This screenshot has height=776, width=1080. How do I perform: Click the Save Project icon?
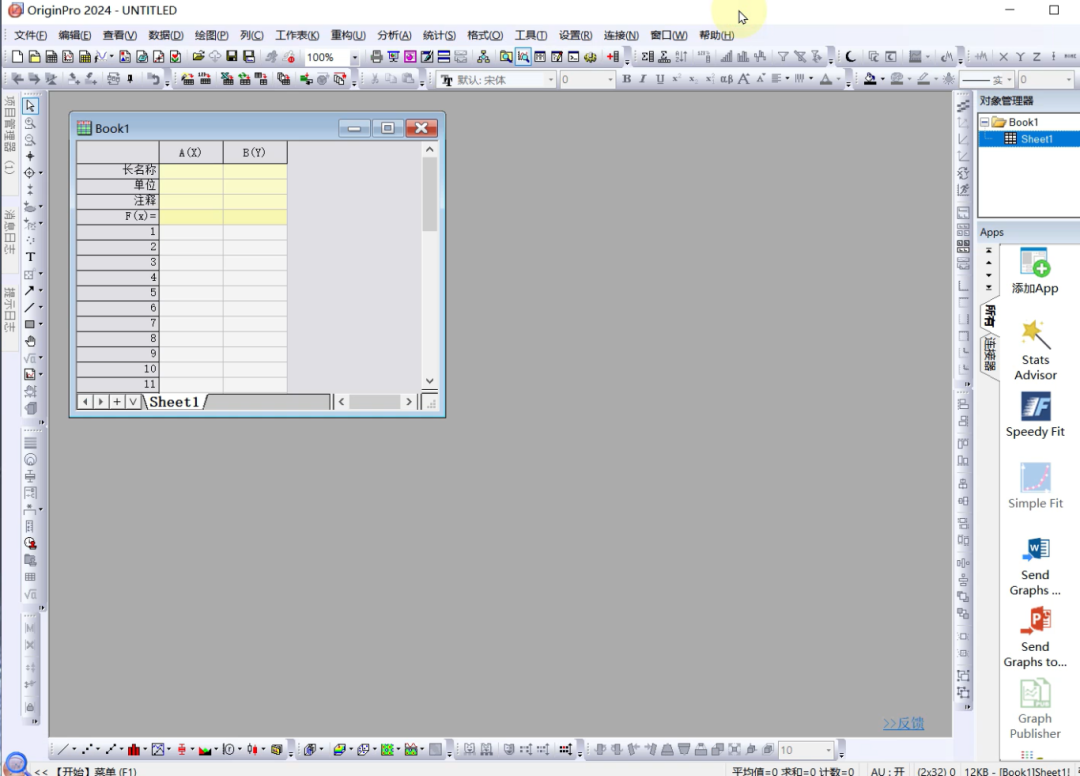point(232,57)
